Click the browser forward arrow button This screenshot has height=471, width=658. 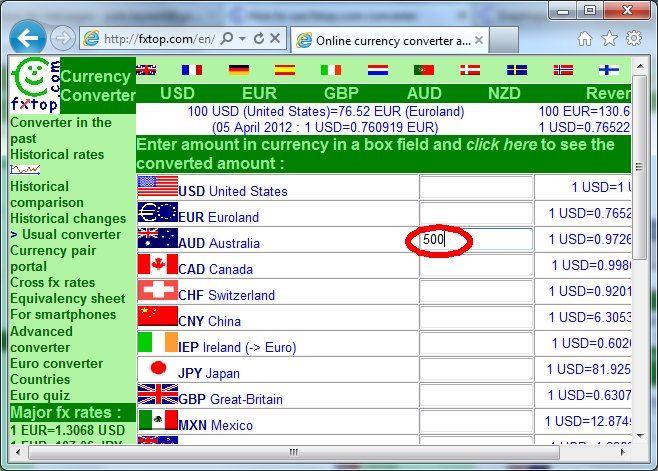62,39
